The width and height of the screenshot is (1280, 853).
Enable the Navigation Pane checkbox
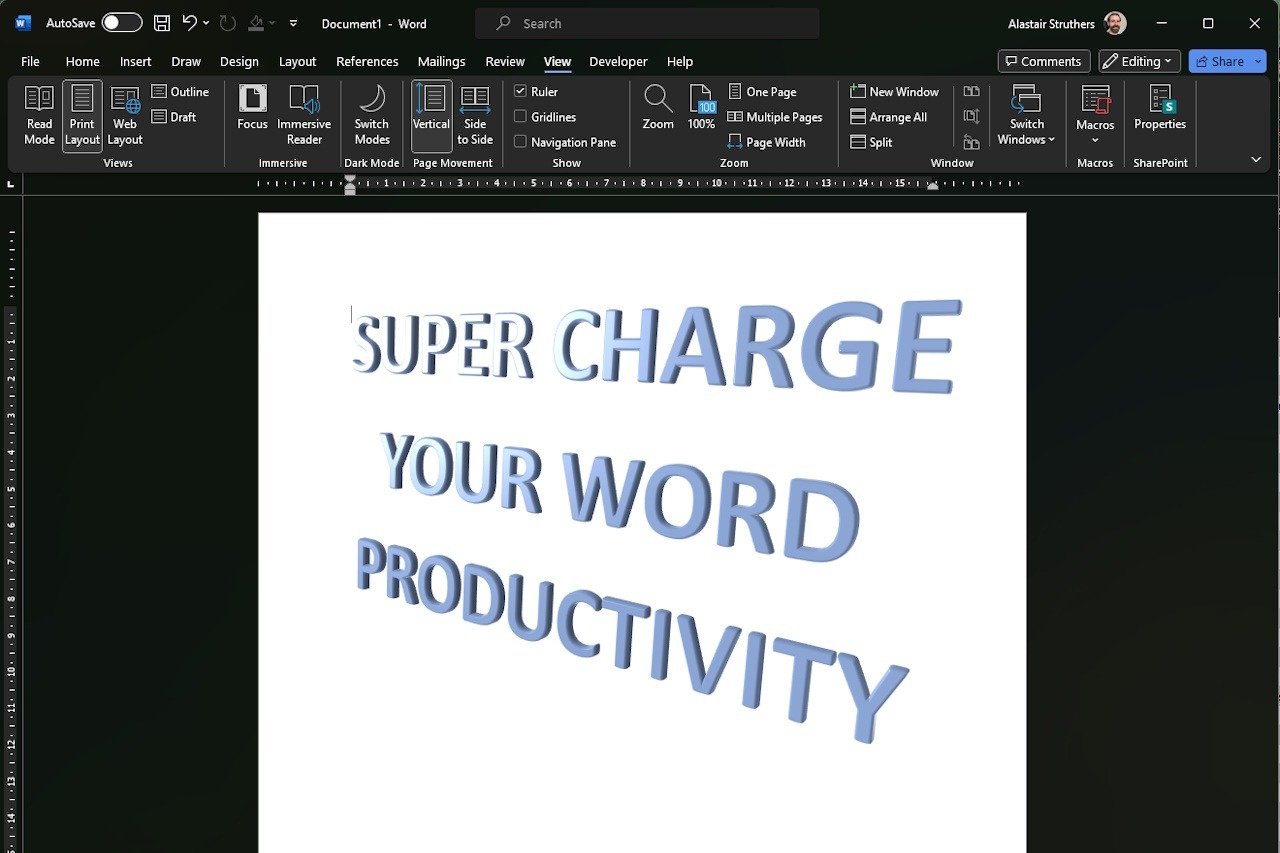(x=521, y=142)
